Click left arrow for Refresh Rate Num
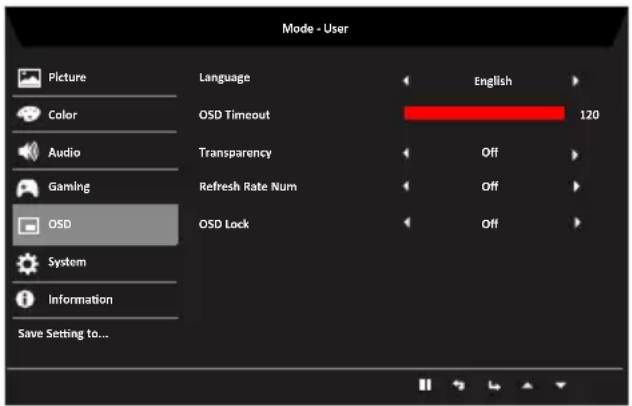 (406, 186)
